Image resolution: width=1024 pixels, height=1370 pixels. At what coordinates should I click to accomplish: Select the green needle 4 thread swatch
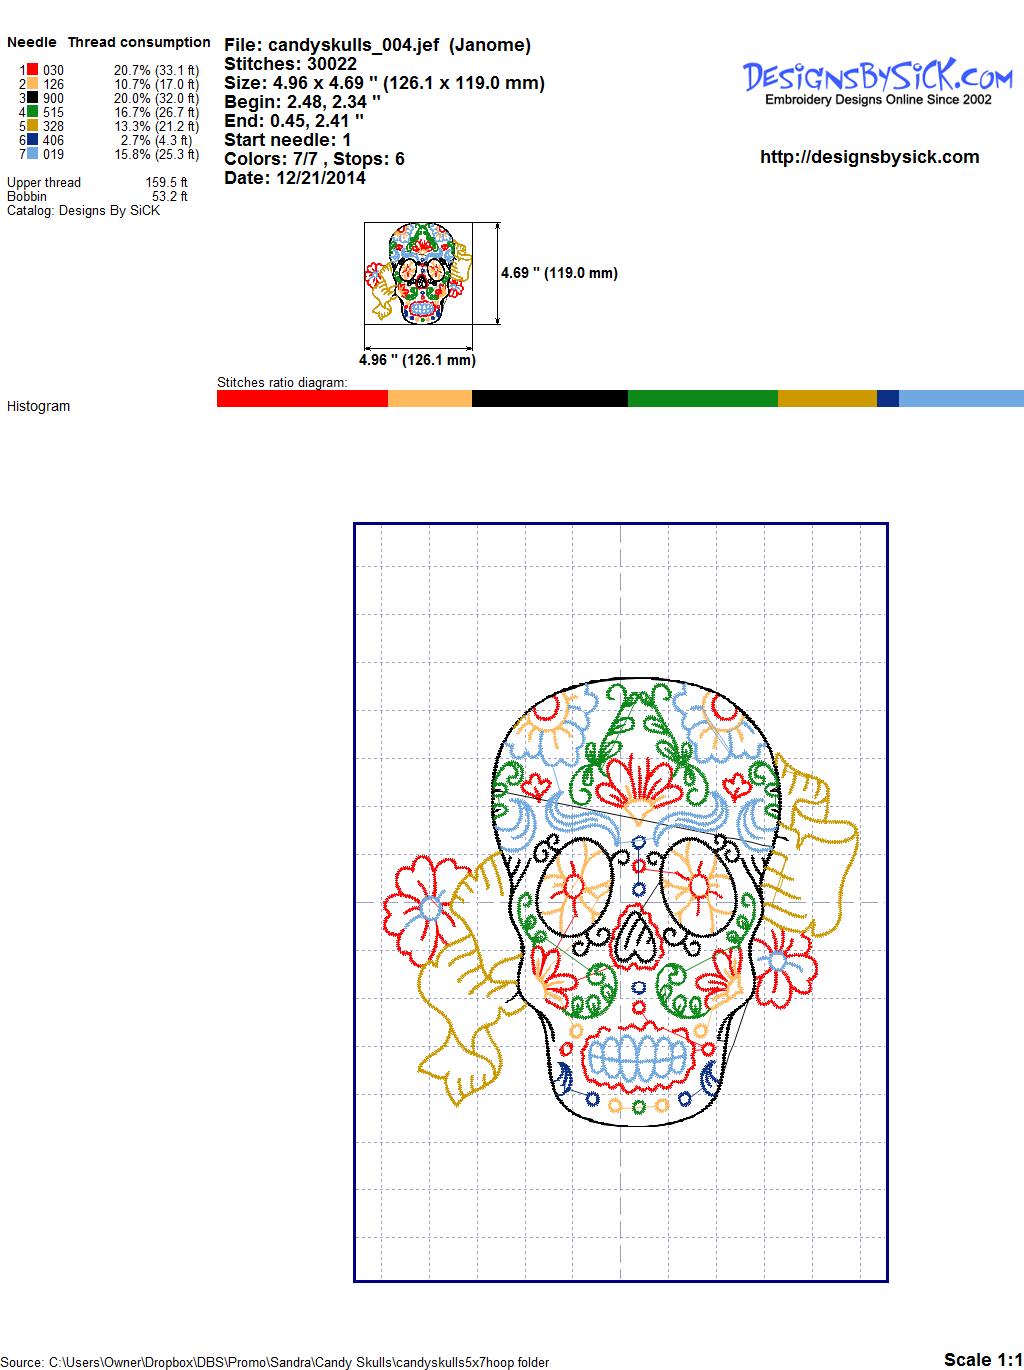click(x=32, y=112)
